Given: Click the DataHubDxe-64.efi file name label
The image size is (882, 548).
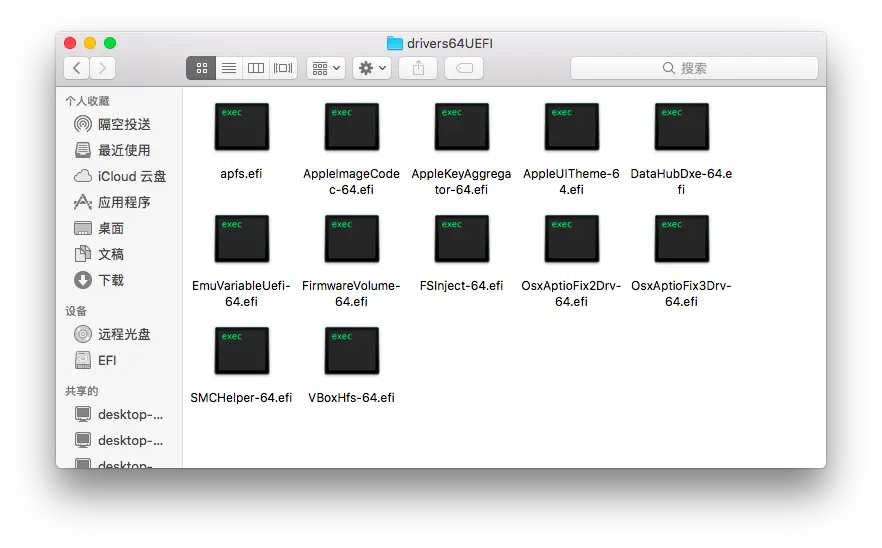Looking at the screenshot, I should [x=681, y=182].
